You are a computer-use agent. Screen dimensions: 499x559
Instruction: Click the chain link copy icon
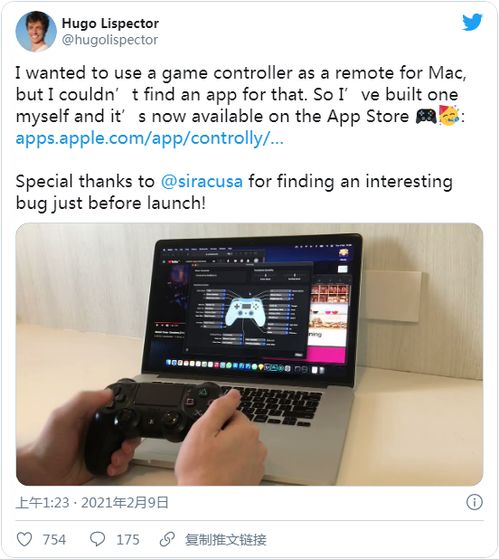(167, 539)
